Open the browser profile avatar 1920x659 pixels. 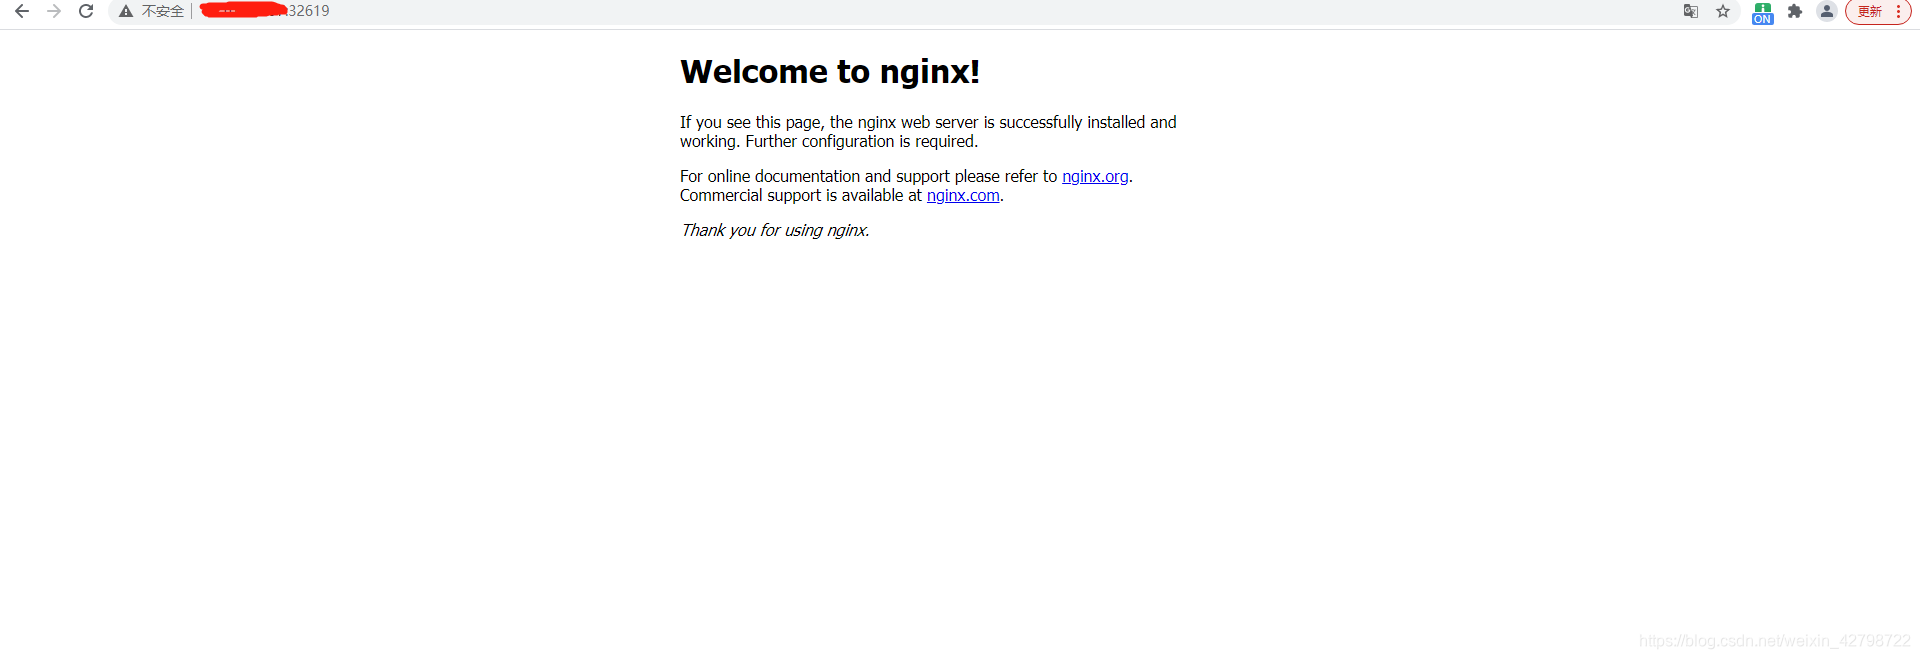pyautogui.click(x=1827, y=11)
